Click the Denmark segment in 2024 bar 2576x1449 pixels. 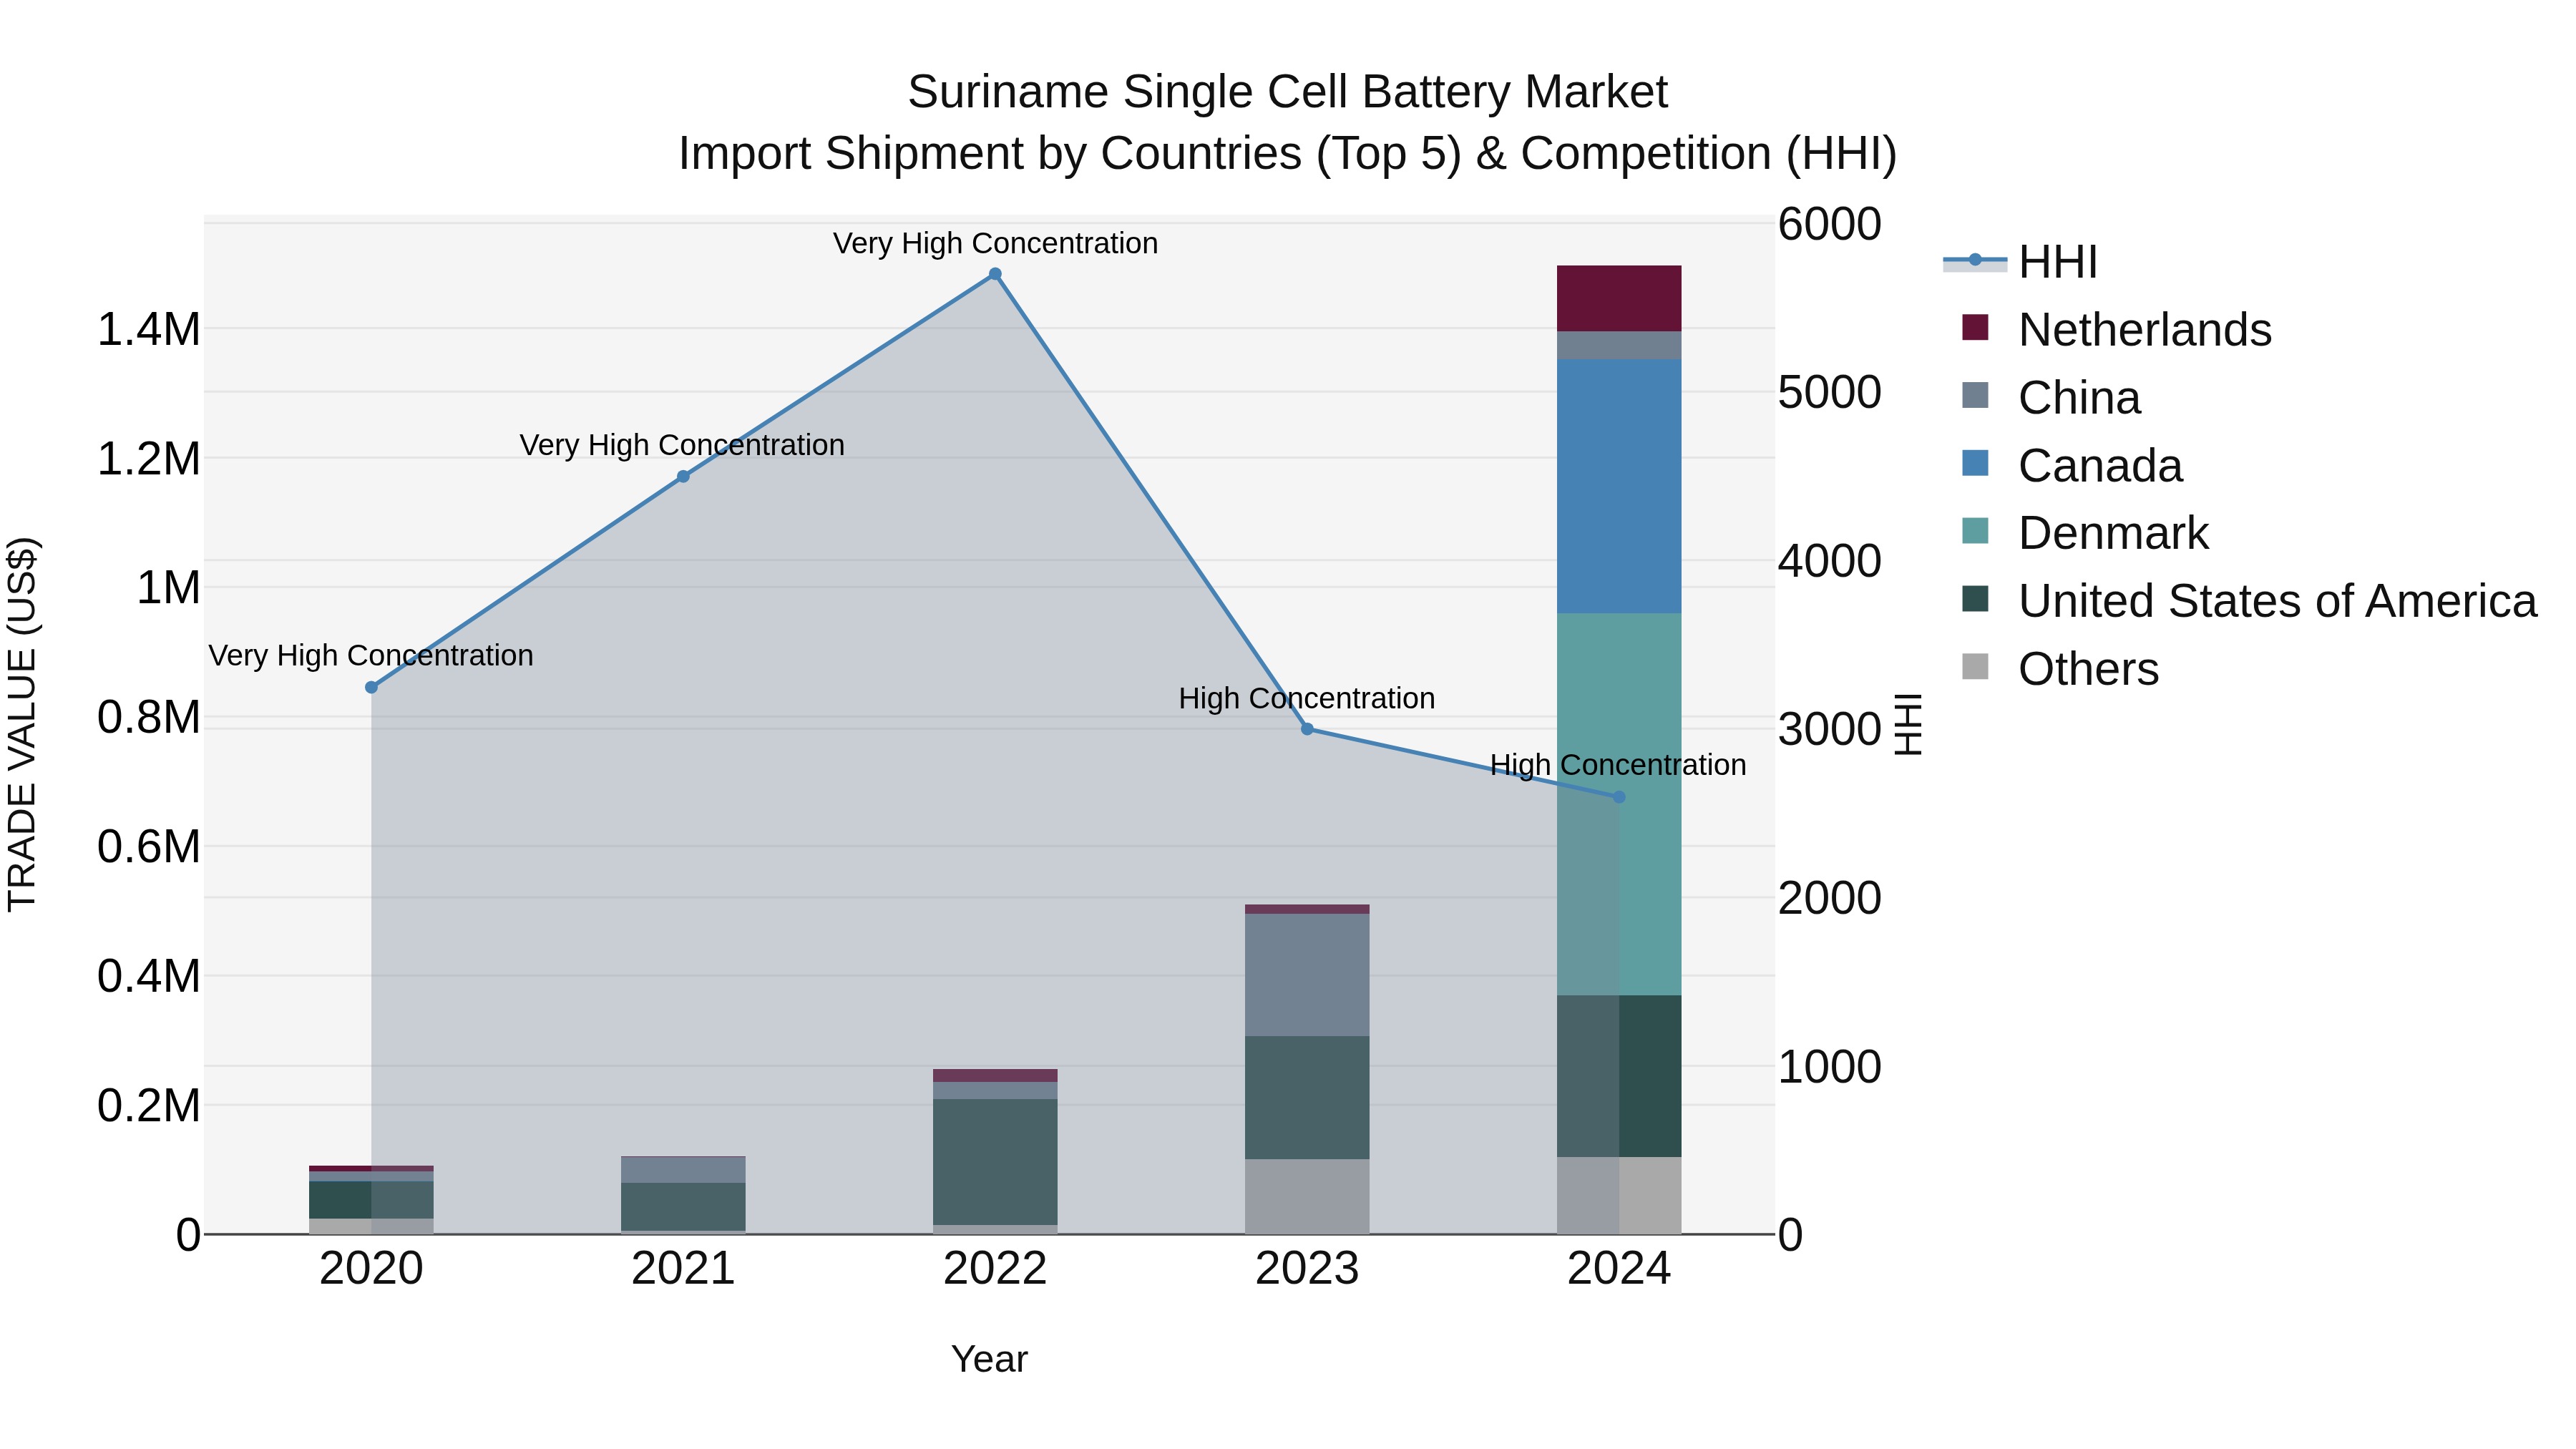(x=1619, y=804)
